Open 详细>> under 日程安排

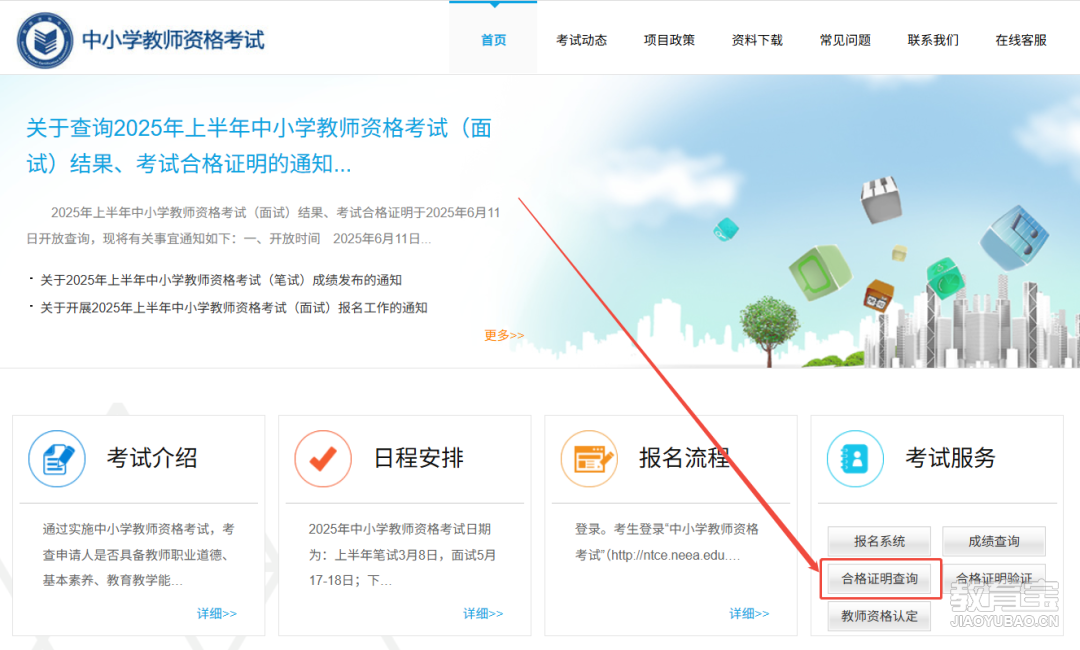[483, 613]
